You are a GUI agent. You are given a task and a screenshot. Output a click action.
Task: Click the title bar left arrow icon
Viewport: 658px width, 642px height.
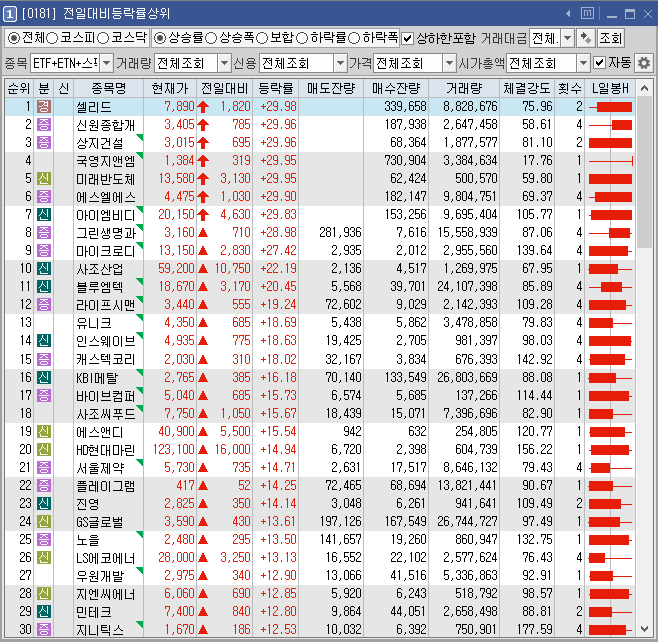(x=568, y=14)
